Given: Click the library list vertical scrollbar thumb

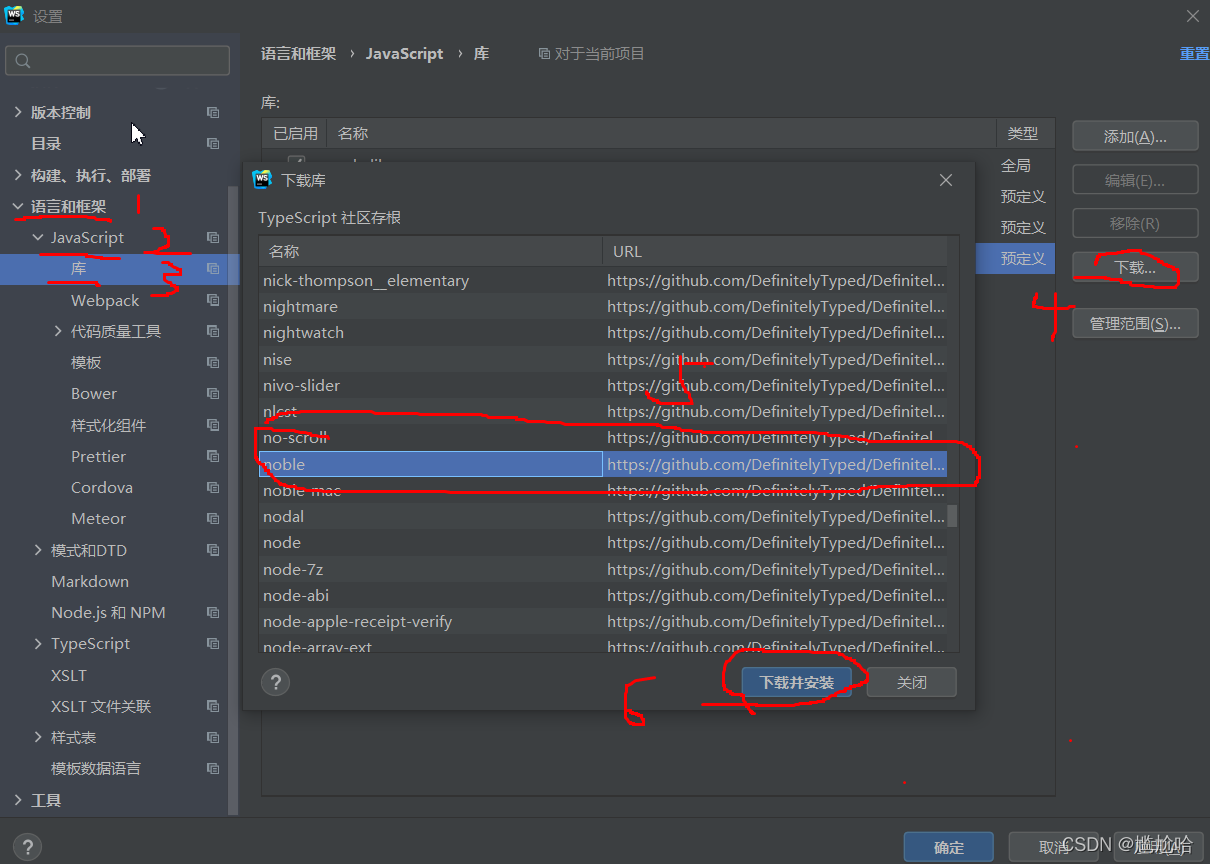Looking at the screenshot, I should coord(952,516).
